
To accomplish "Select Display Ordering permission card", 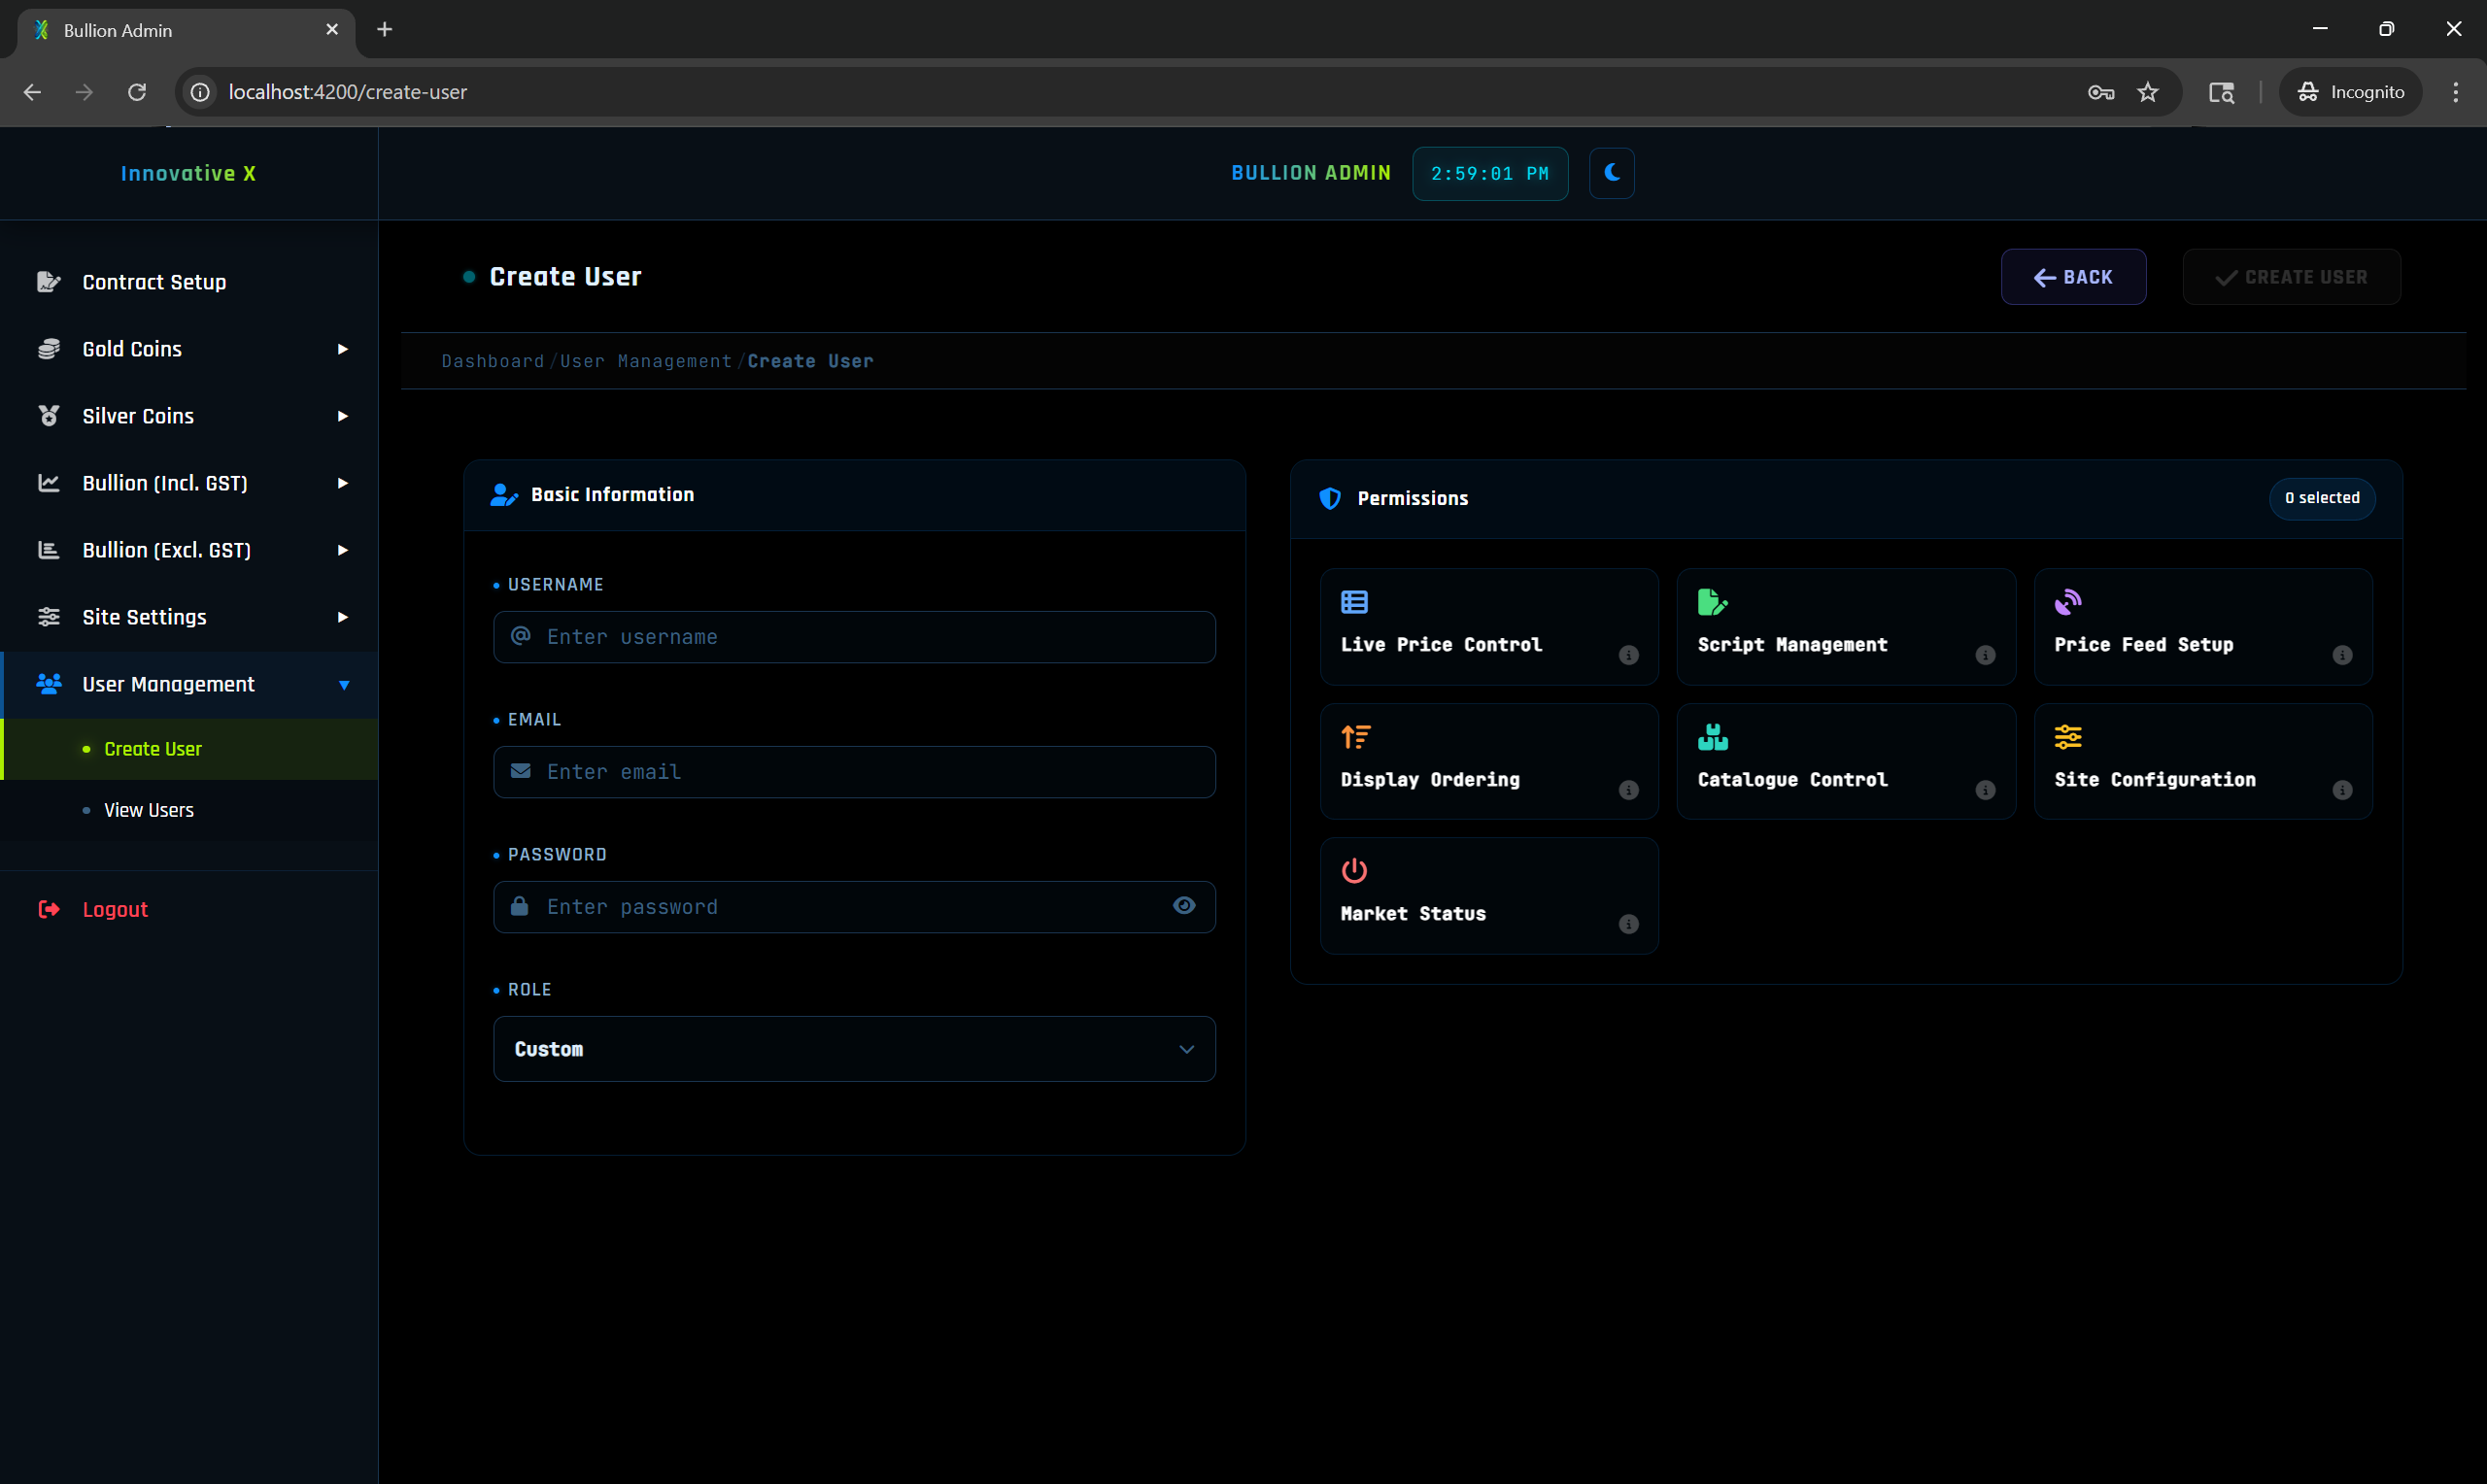I will (1488, 761).
